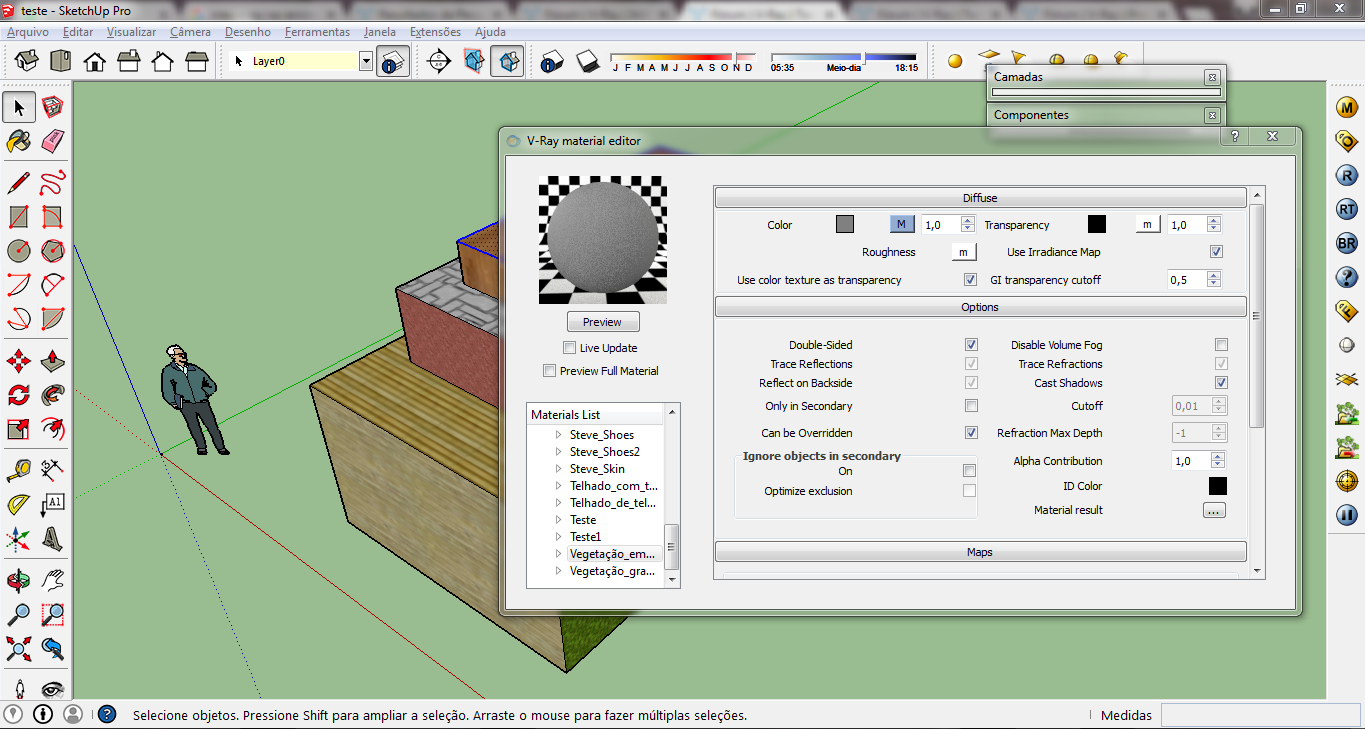
Task: Enable Preview Full Material
Action: tap(549, 371)
